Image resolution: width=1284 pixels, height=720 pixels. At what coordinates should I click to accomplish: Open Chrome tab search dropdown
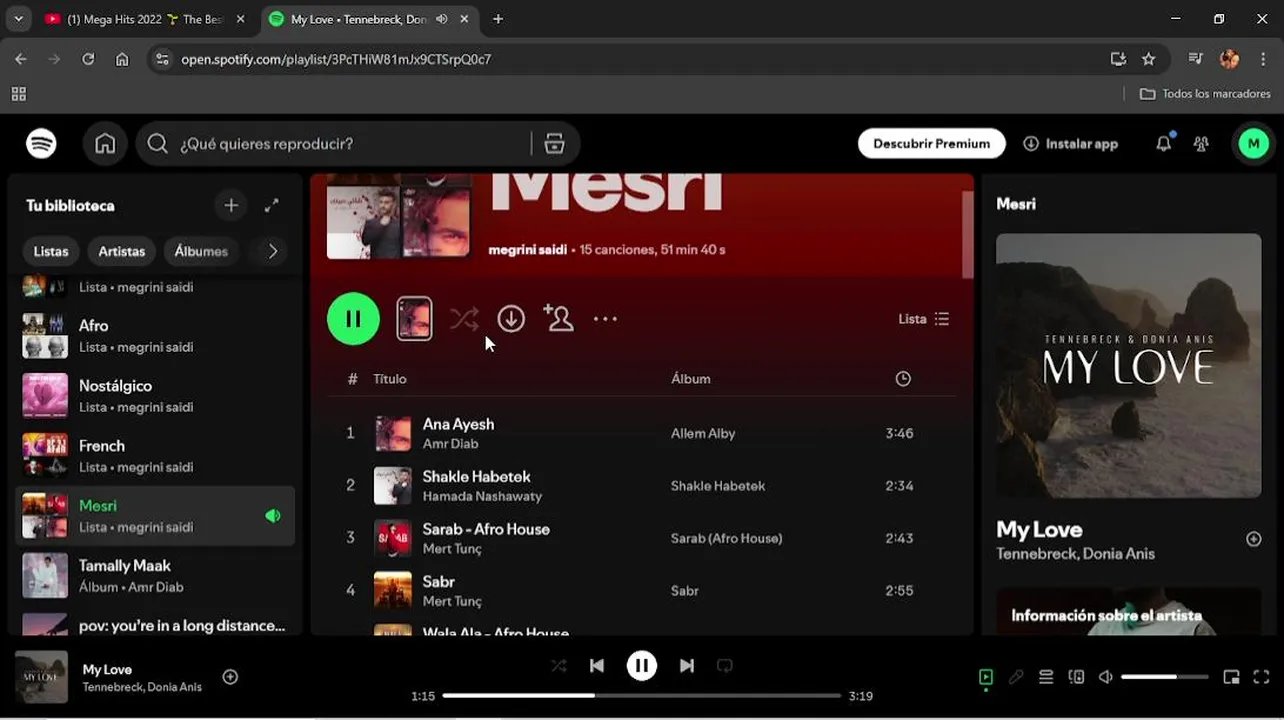(18, 19)
